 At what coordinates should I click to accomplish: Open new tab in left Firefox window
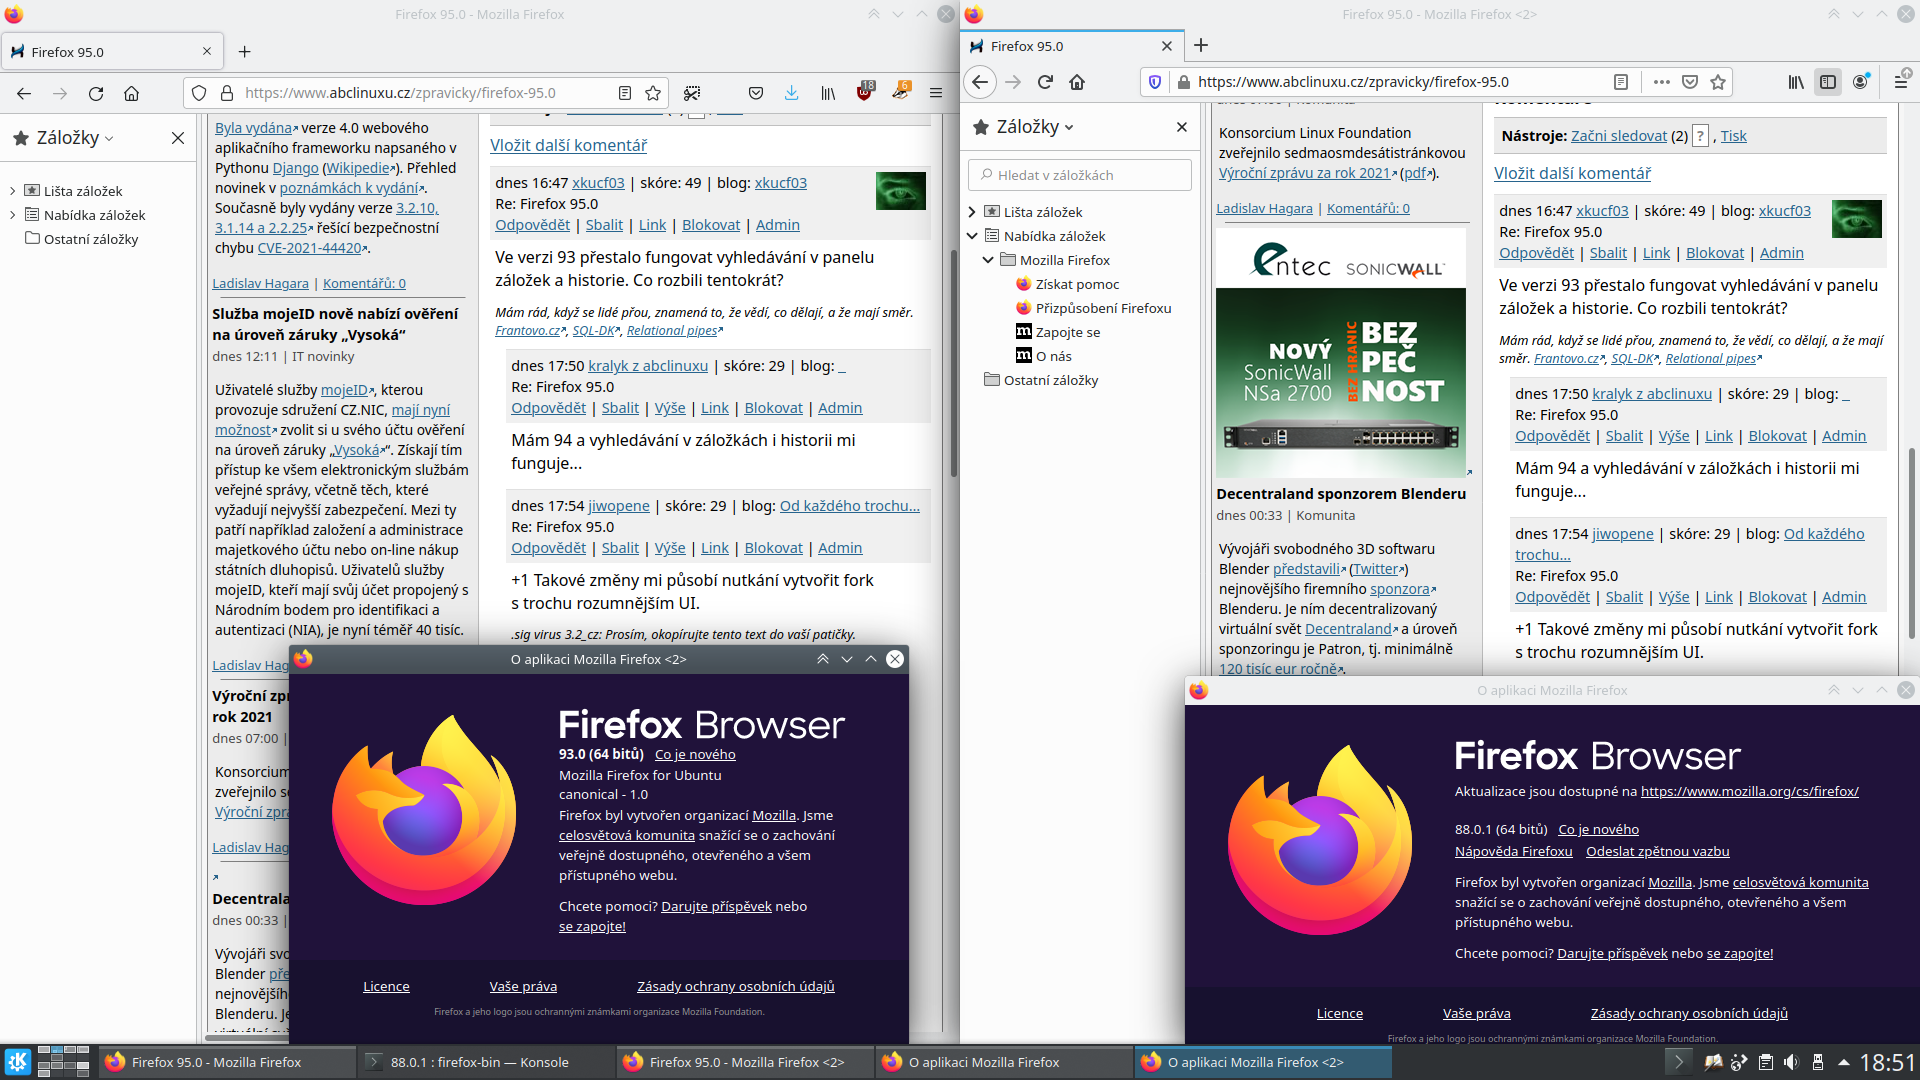click(245, 51)
